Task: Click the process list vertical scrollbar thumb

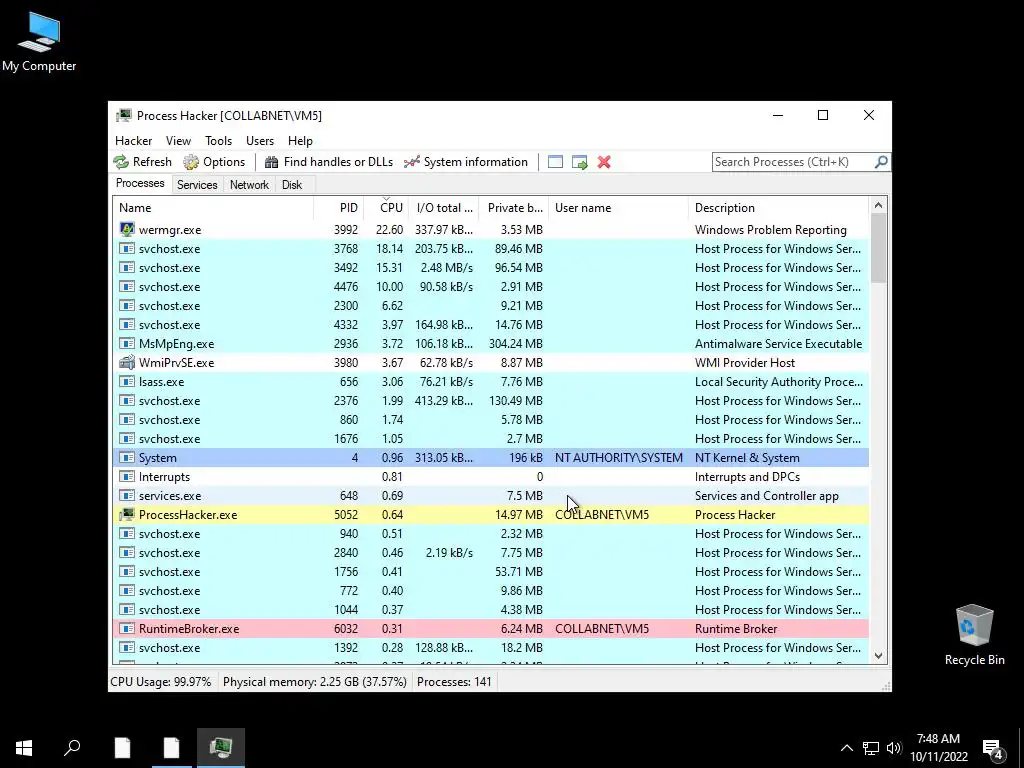Action: (x=878, y=249)
